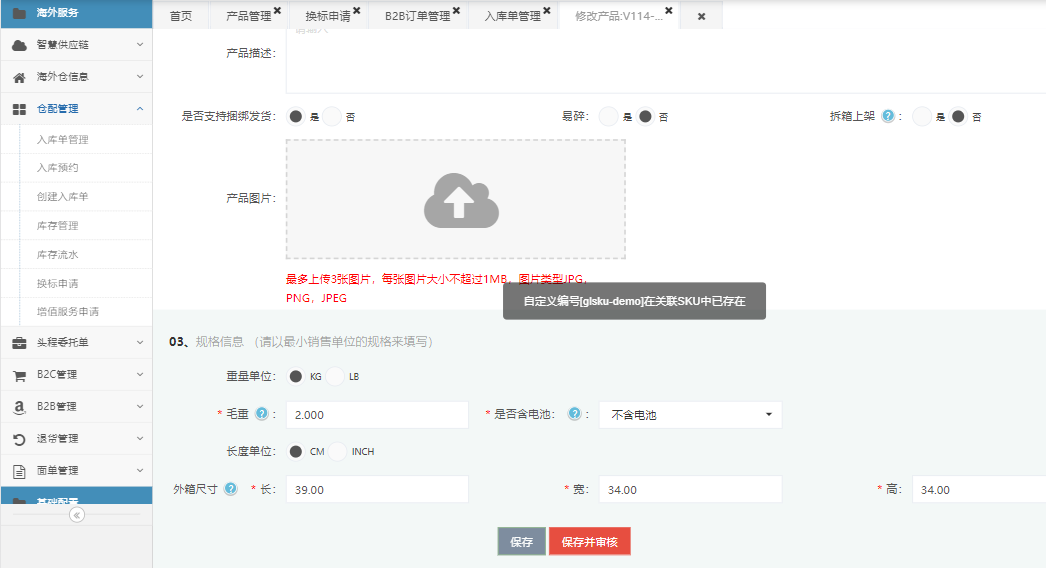
Task: Click the 保存 button
Action: tap(522, 541)
